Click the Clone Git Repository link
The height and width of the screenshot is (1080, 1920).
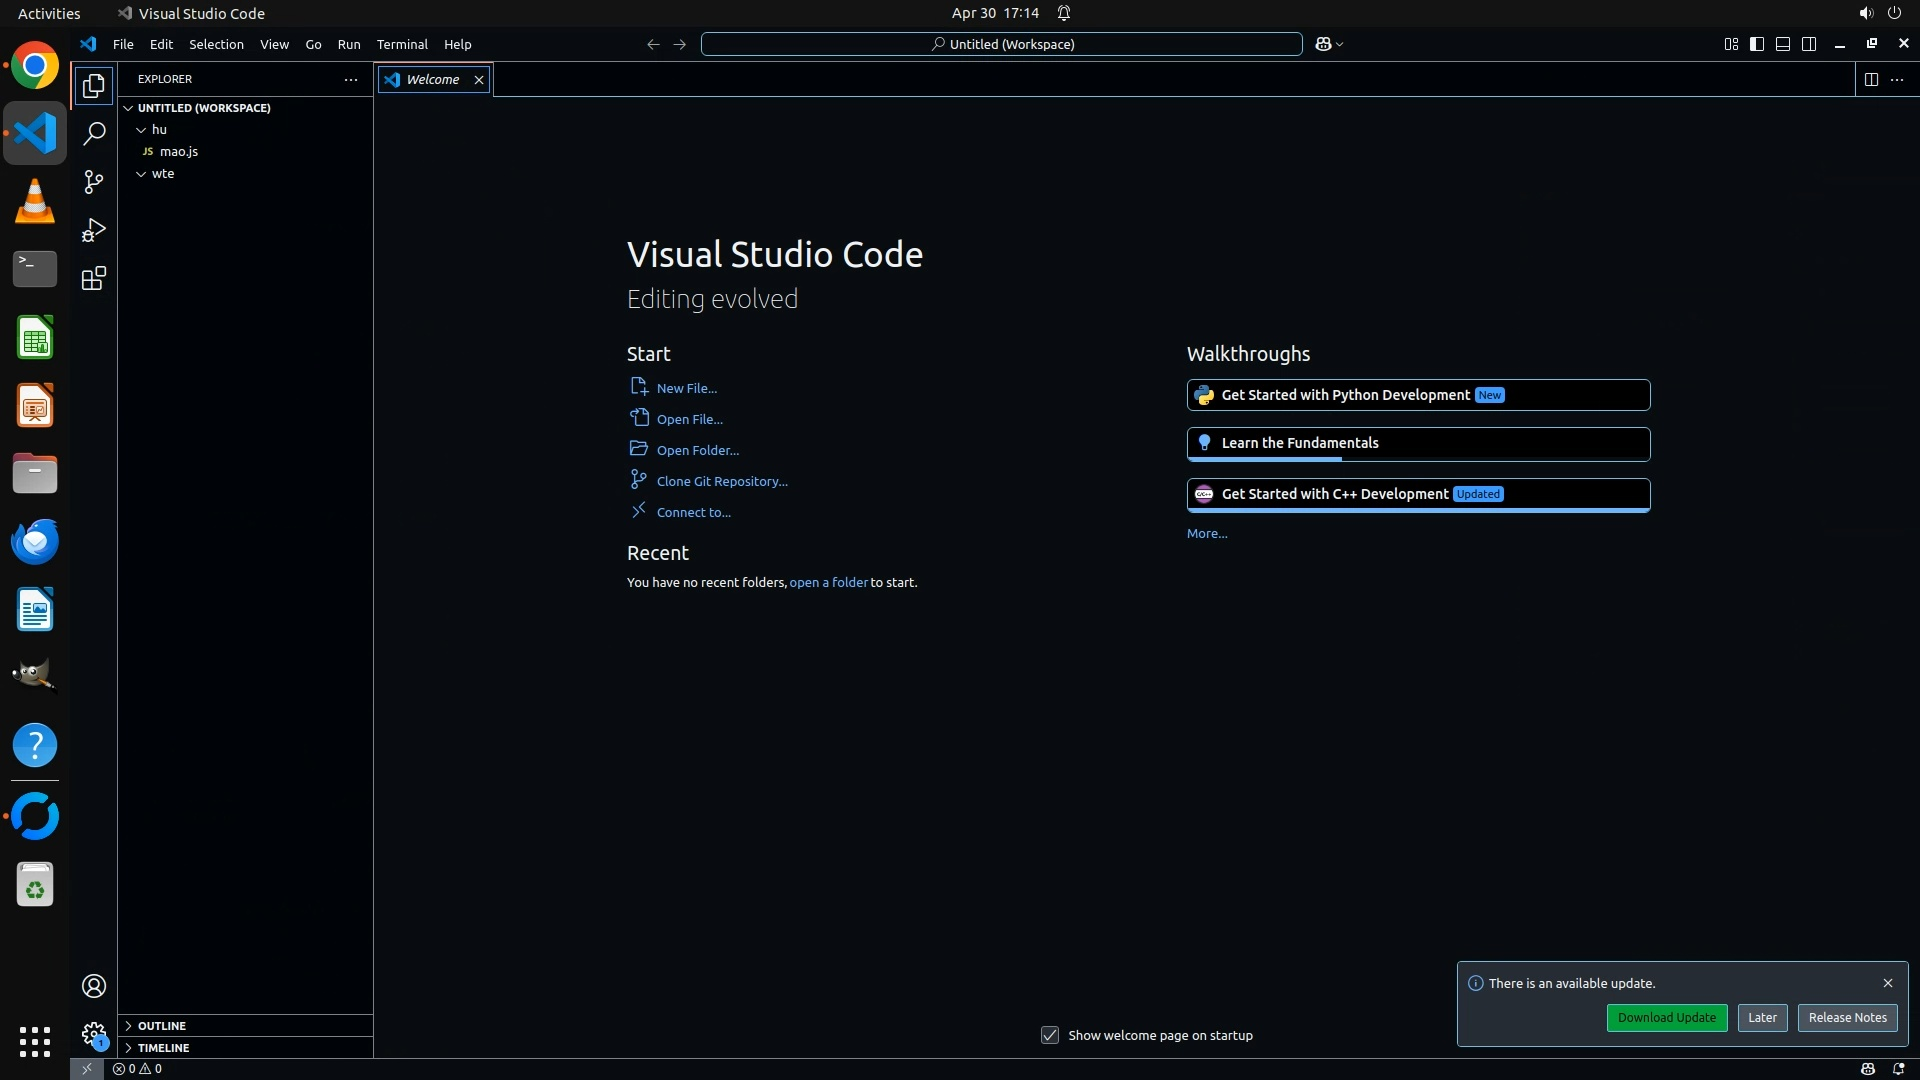pos(722,481)
